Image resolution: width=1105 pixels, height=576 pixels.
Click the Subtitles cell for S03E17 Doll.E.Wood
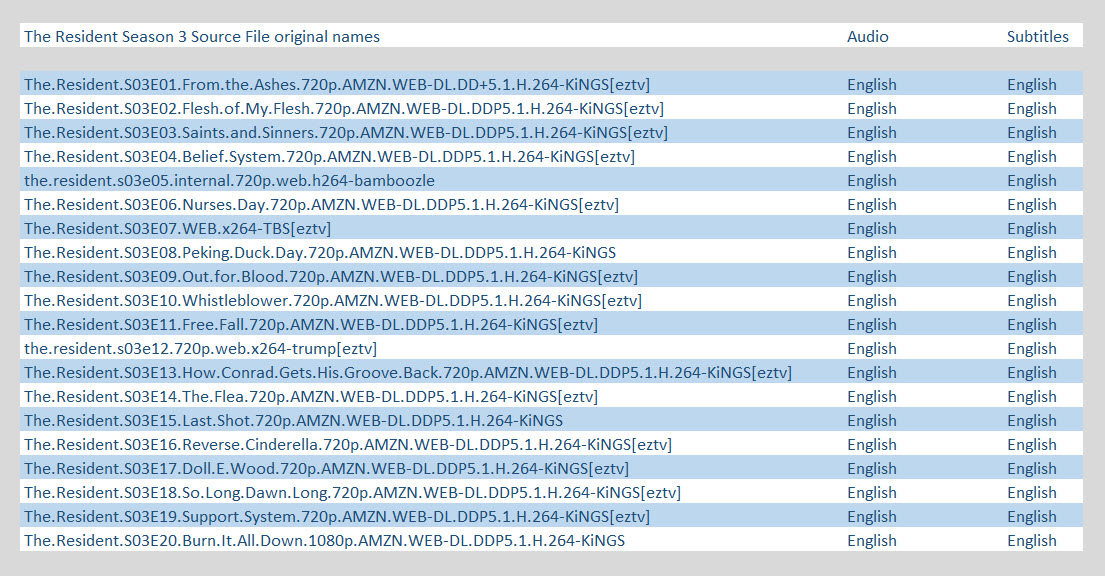click(x=1032, y=468)
